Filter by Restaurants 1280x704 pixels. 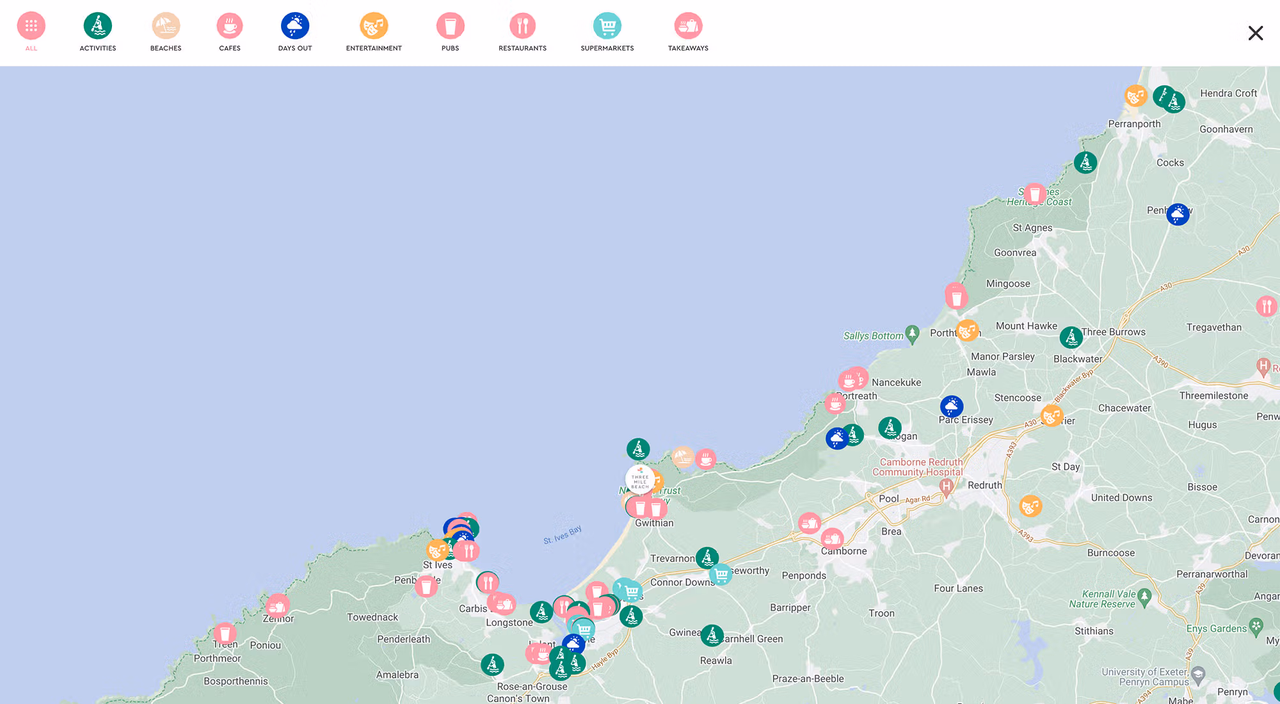[x=522, y=27]
